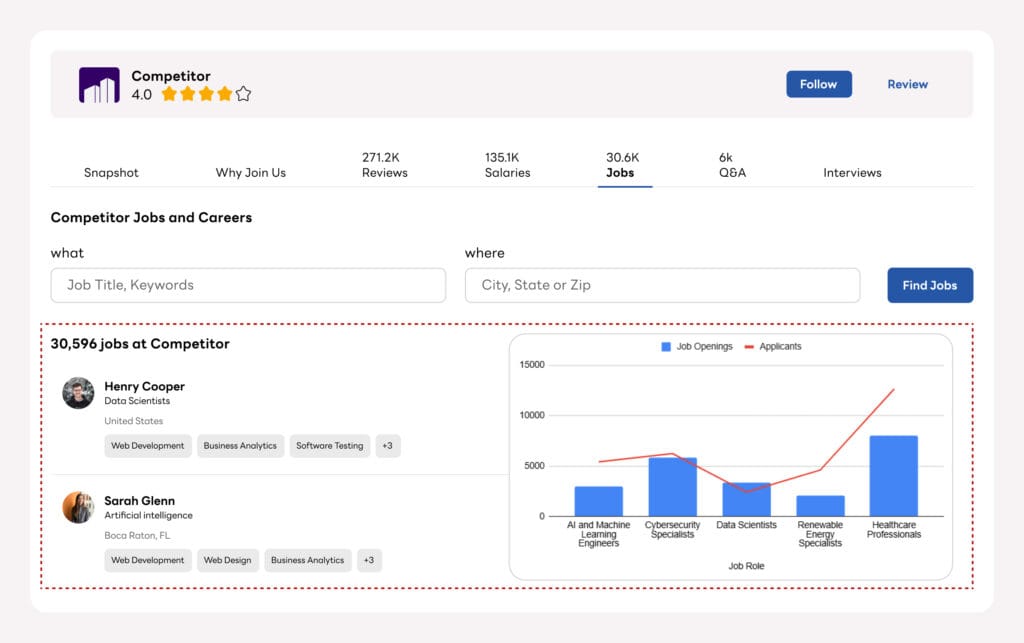Click the Find Jobs button
Image resolution: width=1024 pixels, height=643 pixels.
(x=930, y=285)
